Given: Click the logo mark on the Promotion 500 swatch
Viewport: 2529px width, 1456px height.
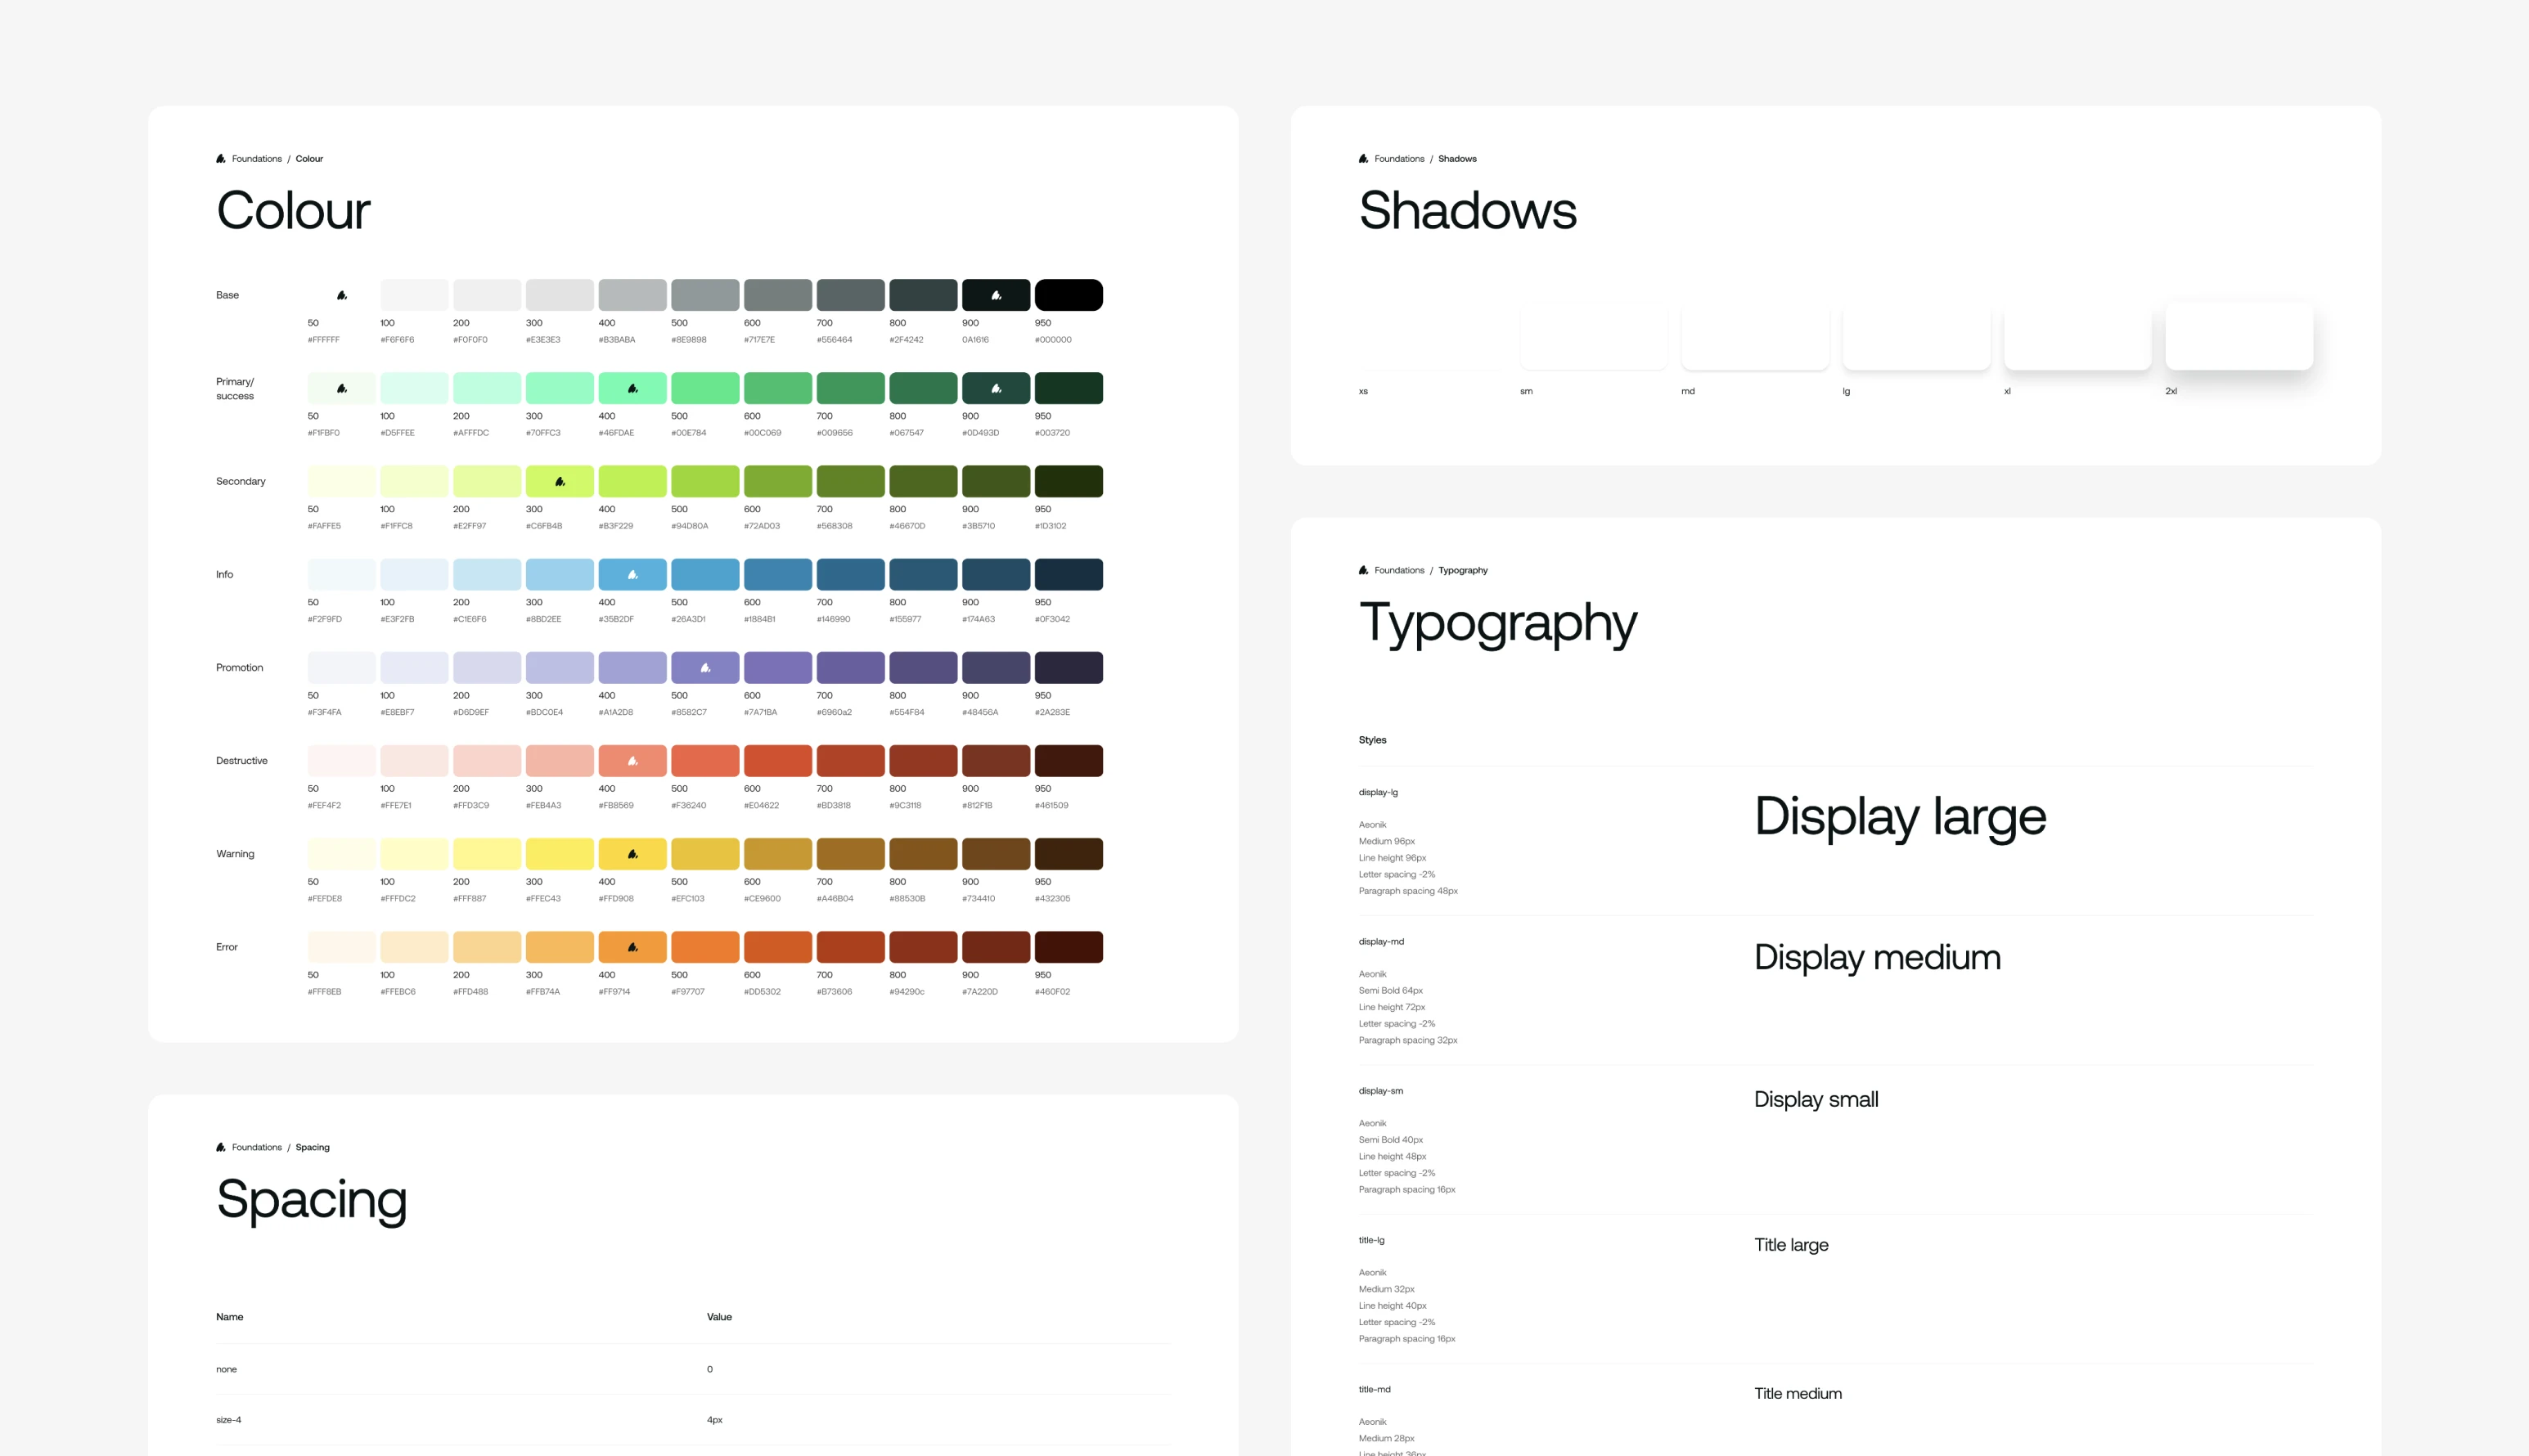Looking at the screenshot, I should pos(705,668).
